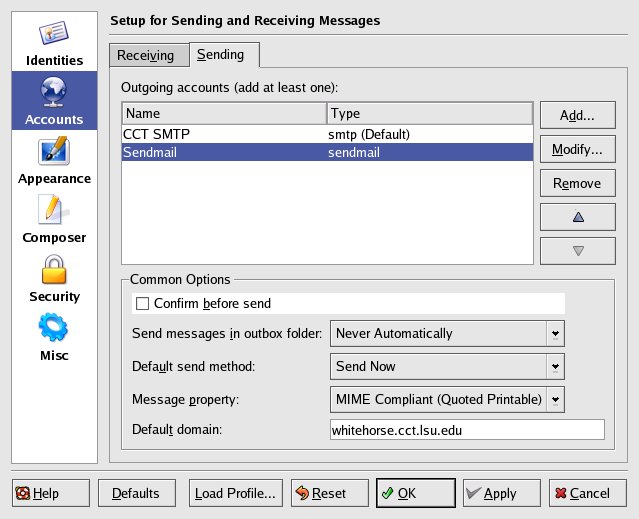Screen dimensions: 639x519
Task: Remove the selected outgoing account
Action: (x=577, y=183)
